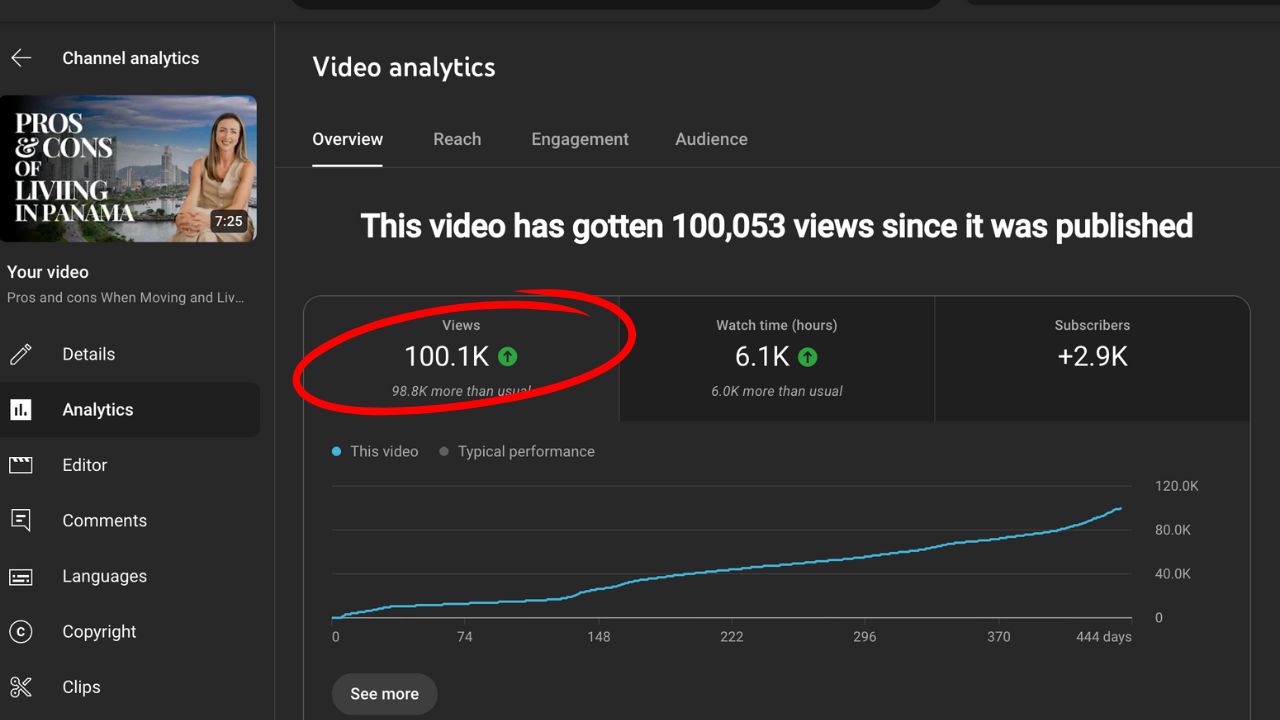
Task: Select the Audience tab
Action: [x=711, y=140]
